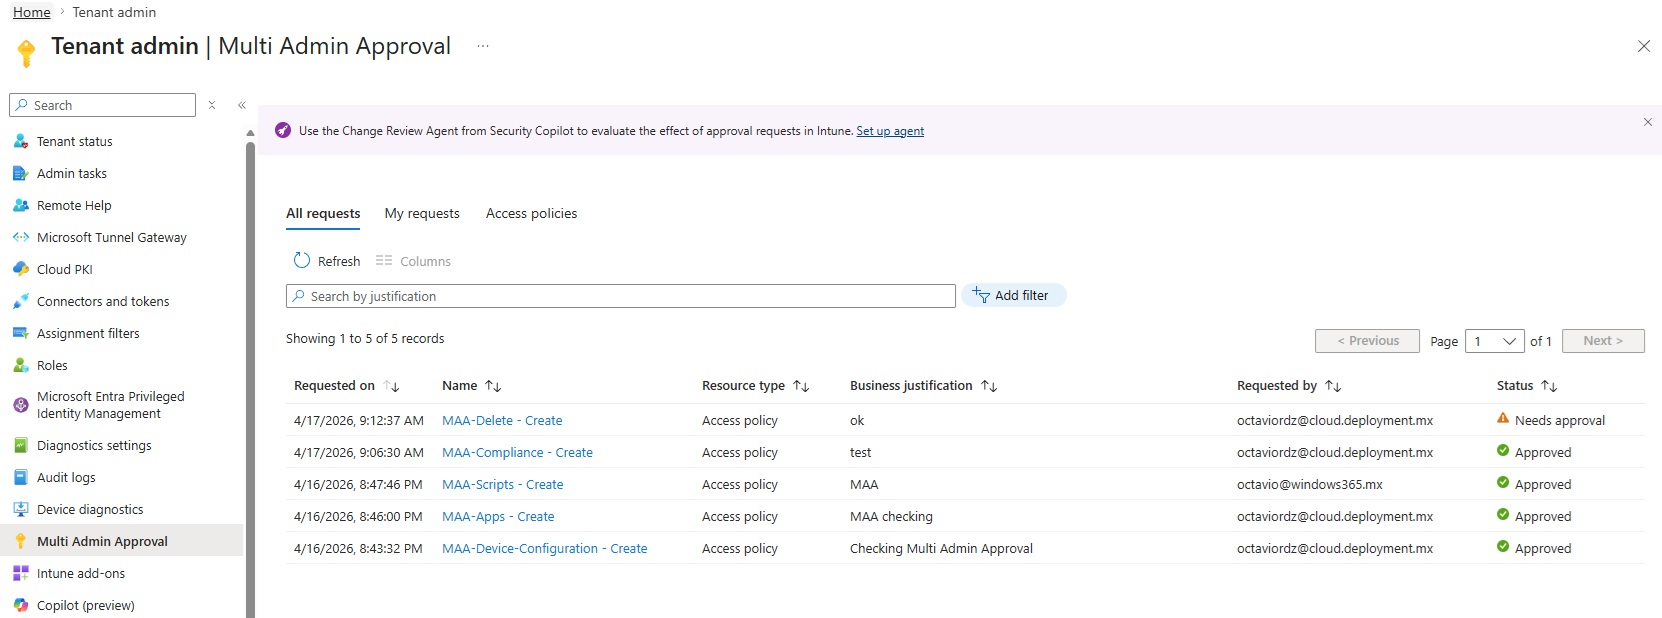Viewport: 1662px width, 618px height.
Task: Click the Tenant status sidebar icon
Action: (21, 141)
